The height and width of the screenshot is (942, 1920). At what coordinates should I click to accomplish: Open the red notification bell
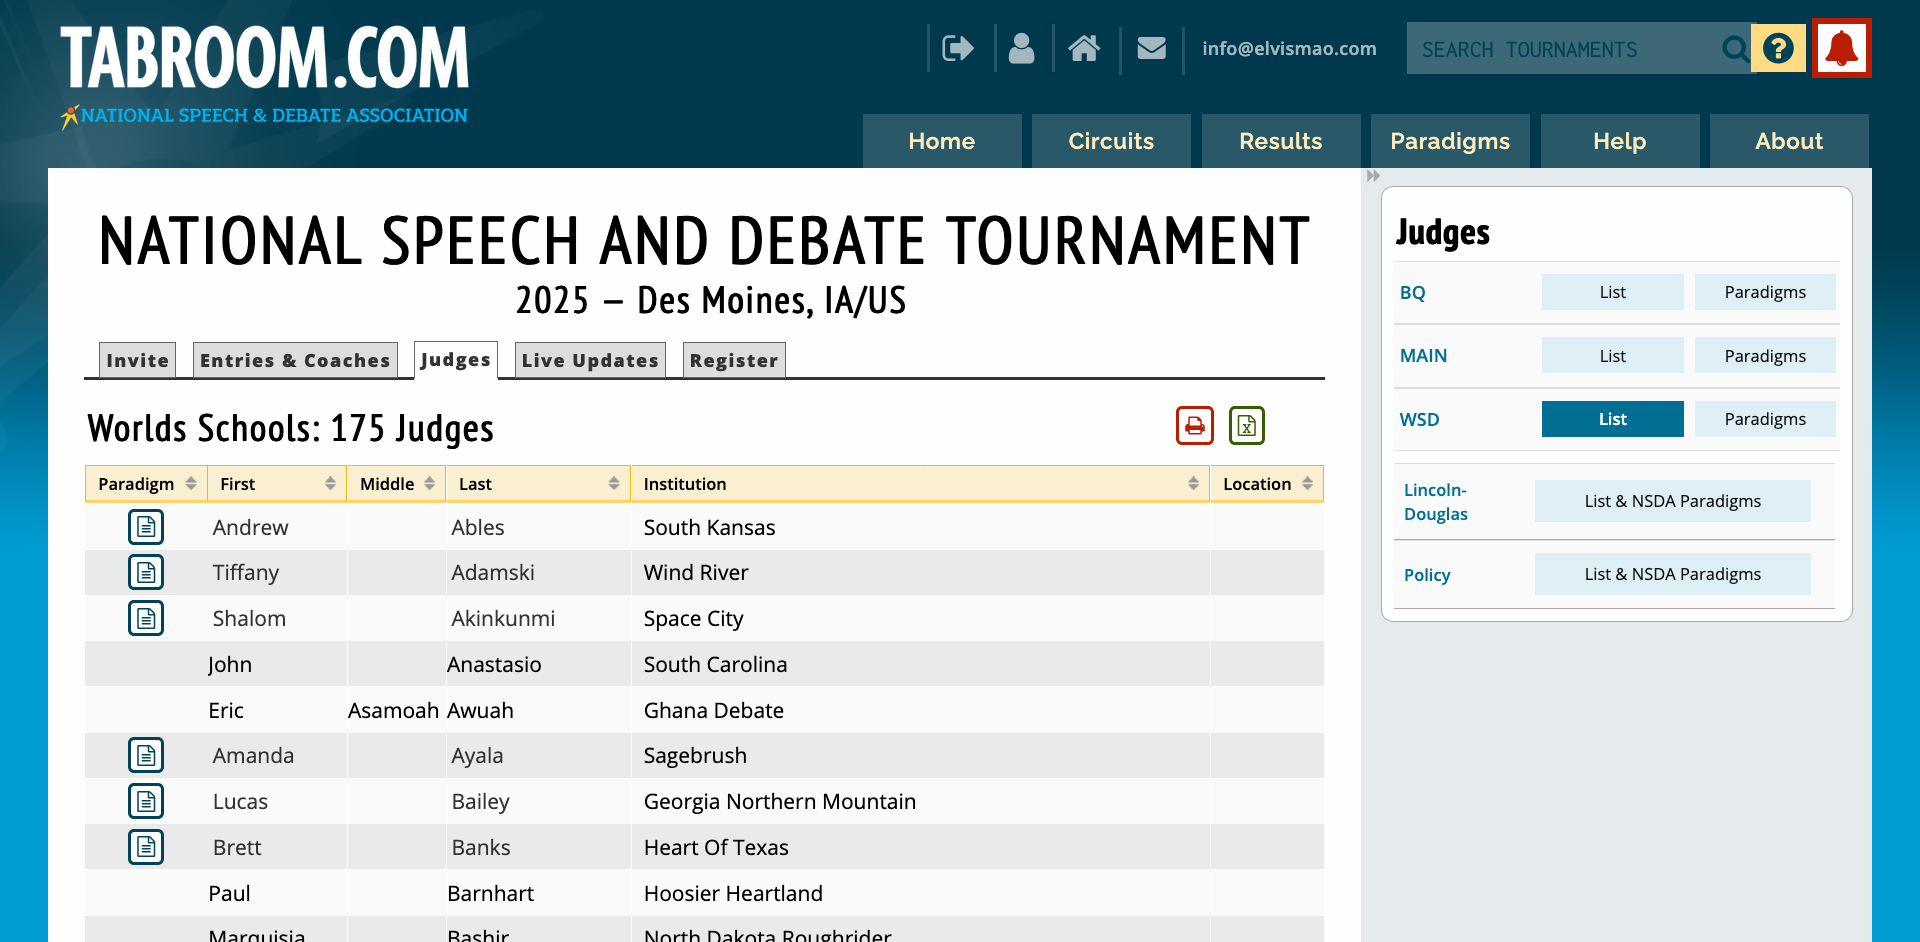click(x=1841, y=48)
